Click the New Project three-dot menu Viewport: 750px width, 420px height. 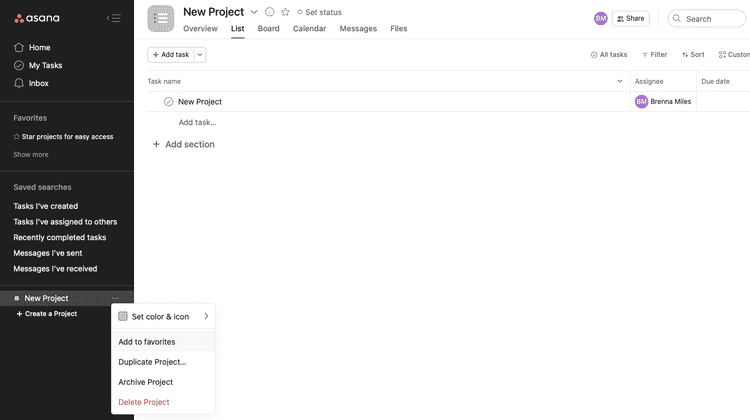coord(115,298)
